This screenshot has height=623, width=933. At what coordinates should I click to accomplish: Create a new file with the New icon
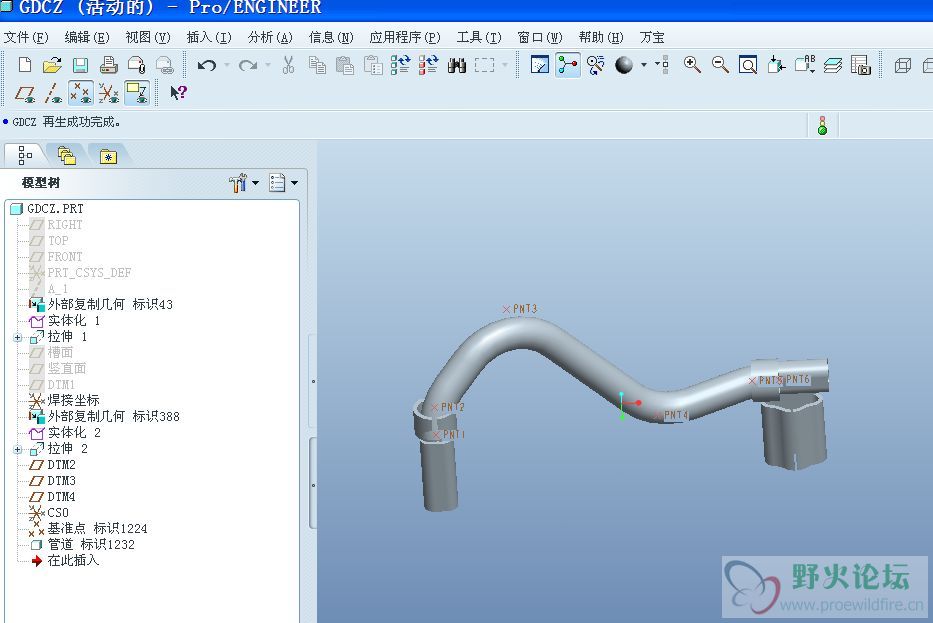25,64
